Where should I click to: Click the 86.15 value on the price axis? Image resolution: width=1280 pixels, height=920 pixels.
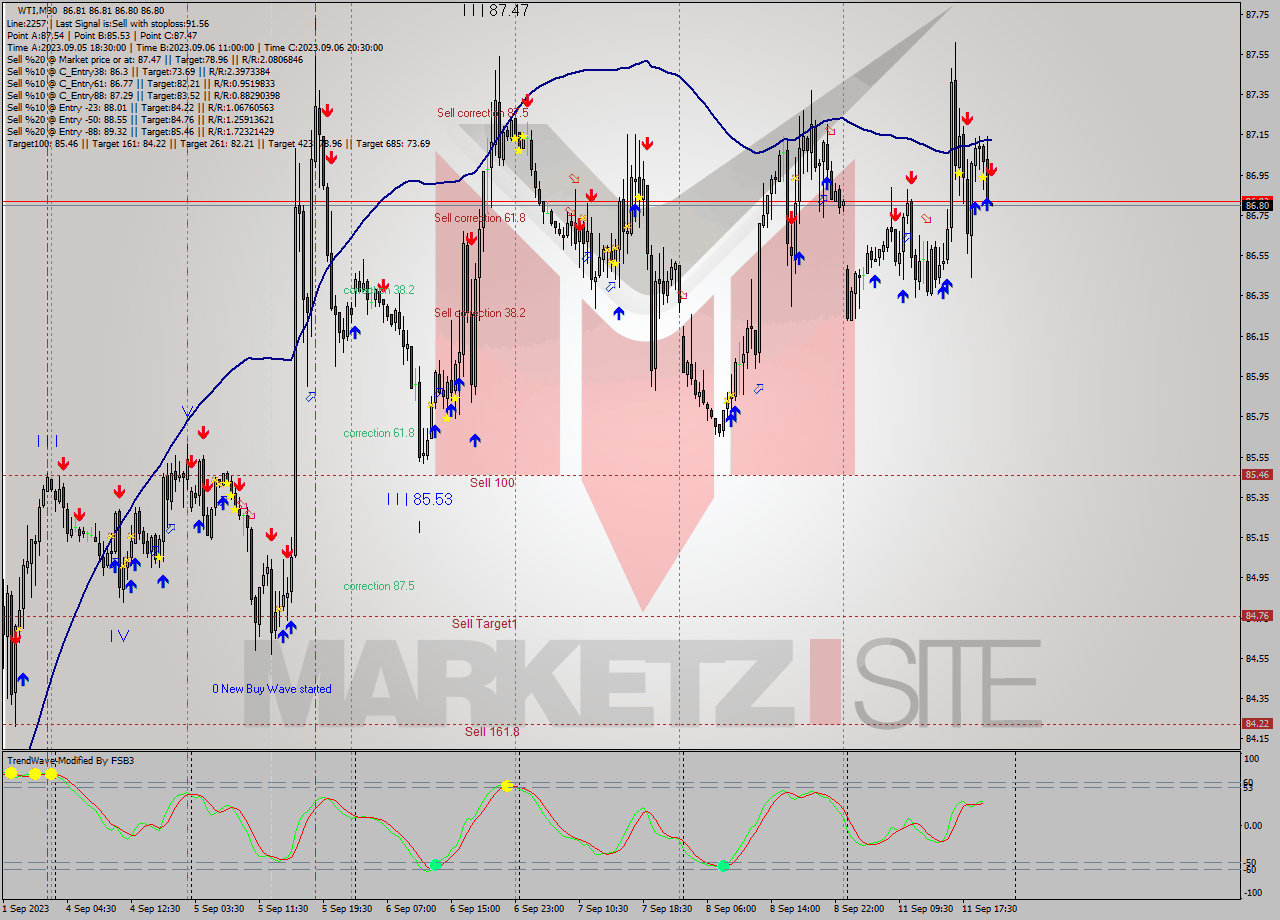(x=1257, y=336)
